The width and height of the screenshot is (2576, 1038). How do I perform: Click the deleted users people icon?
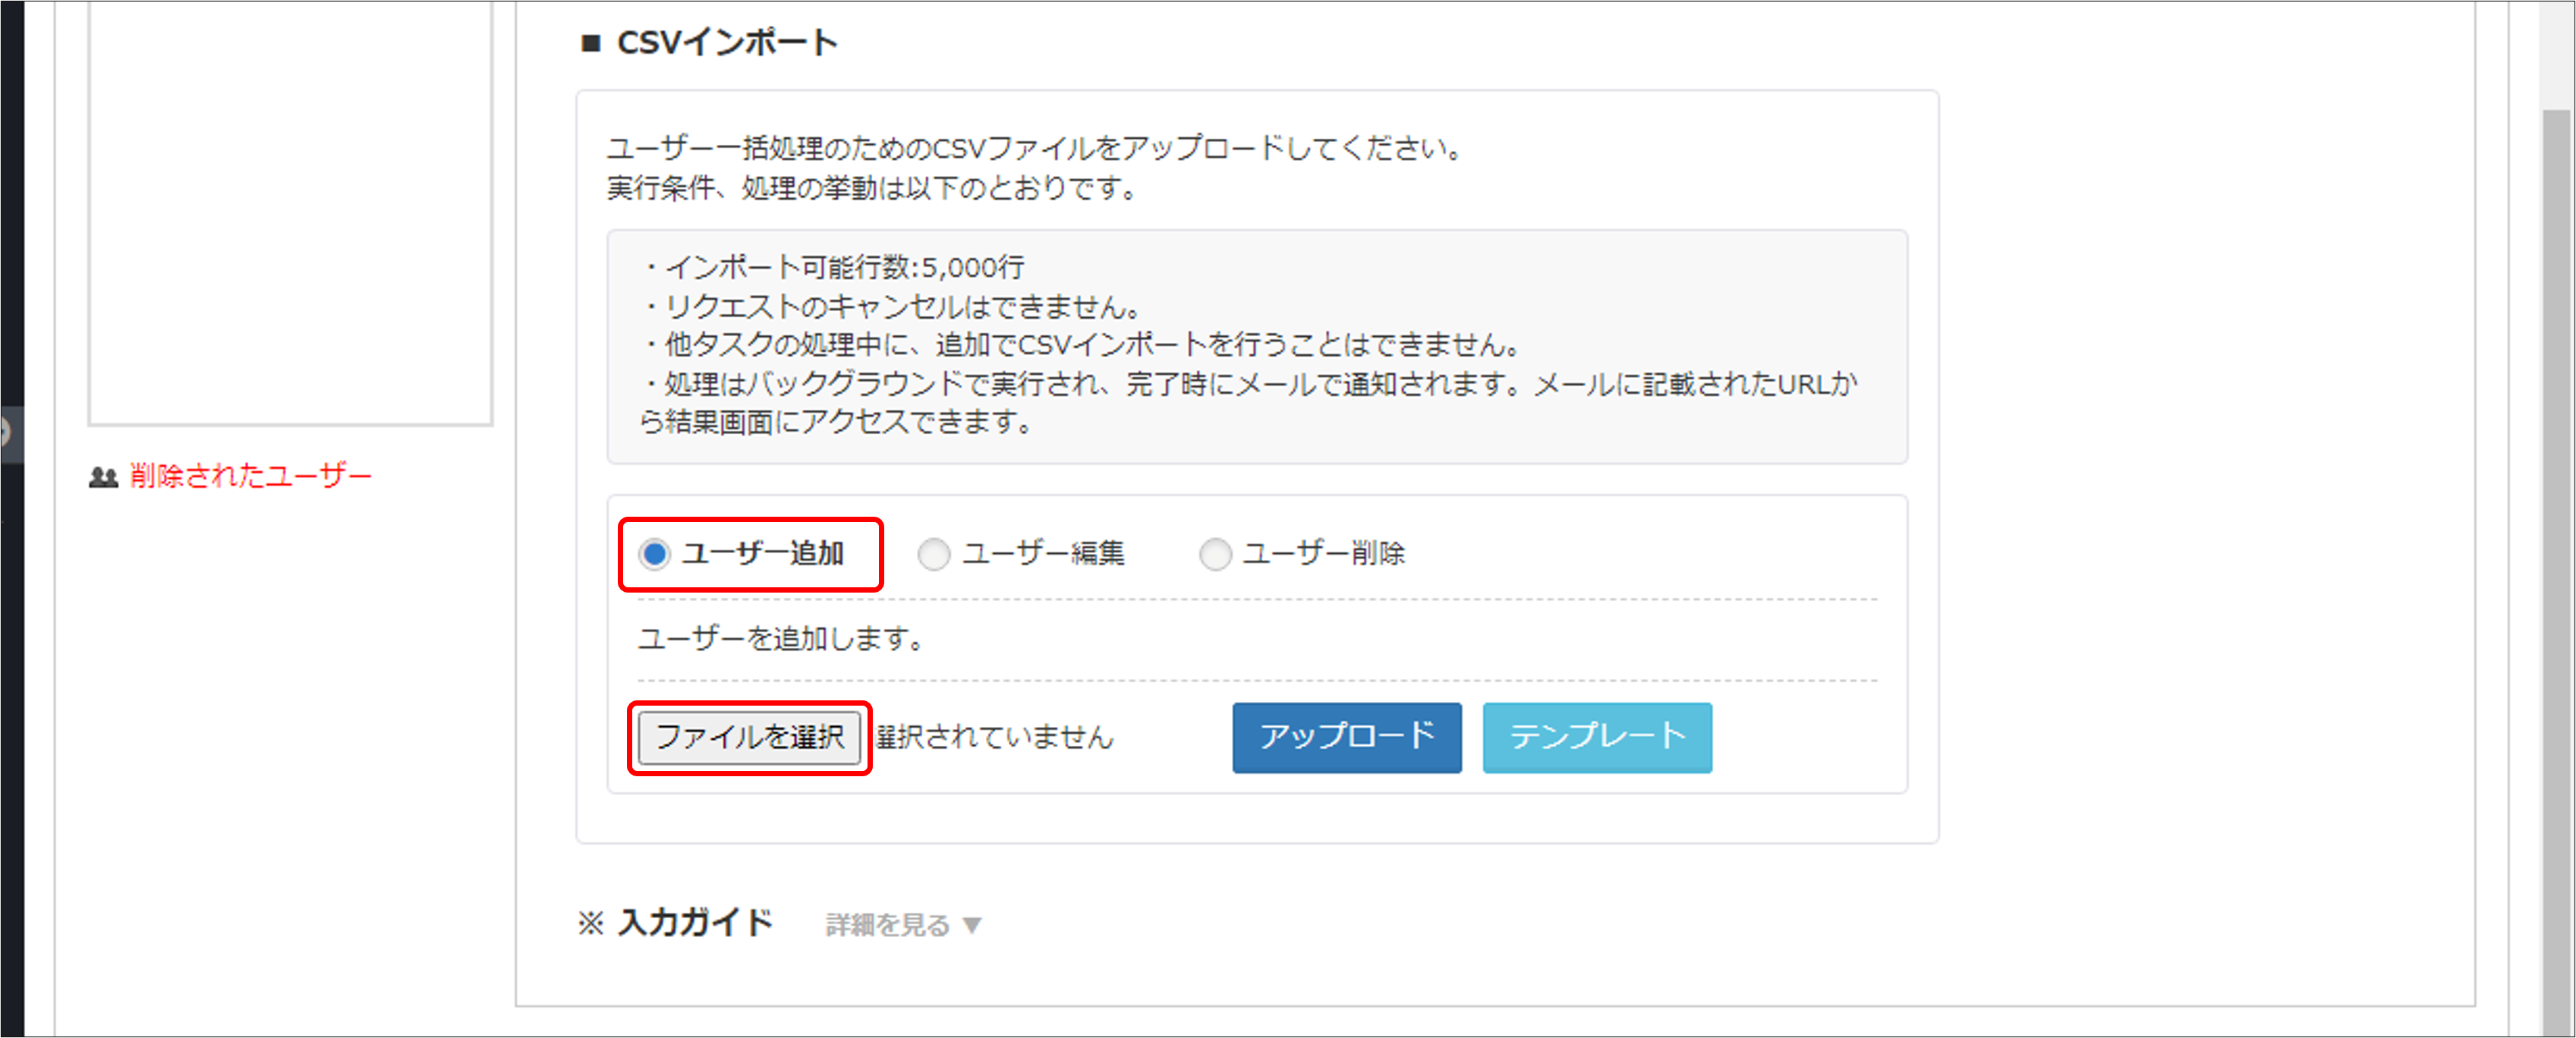point(104,478)
